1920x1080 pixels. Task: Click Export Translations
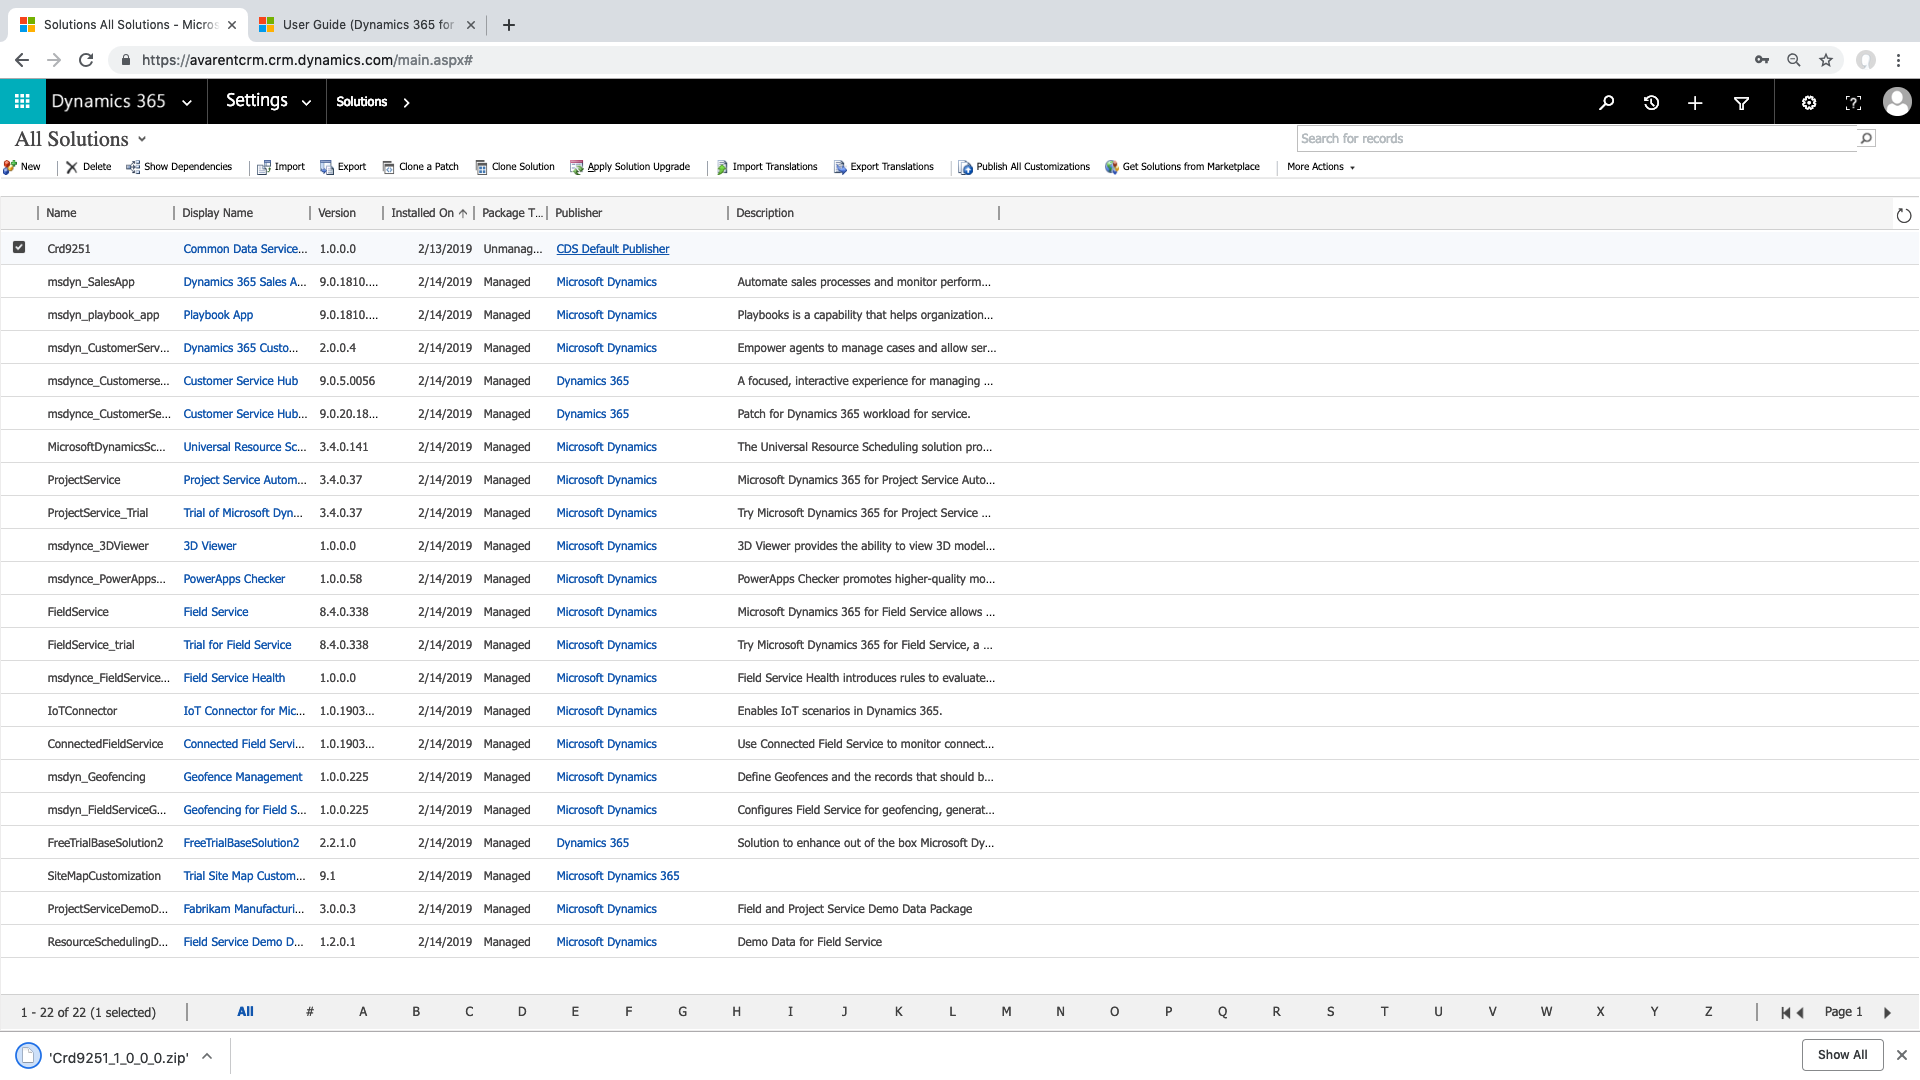[x=884, y=167]
